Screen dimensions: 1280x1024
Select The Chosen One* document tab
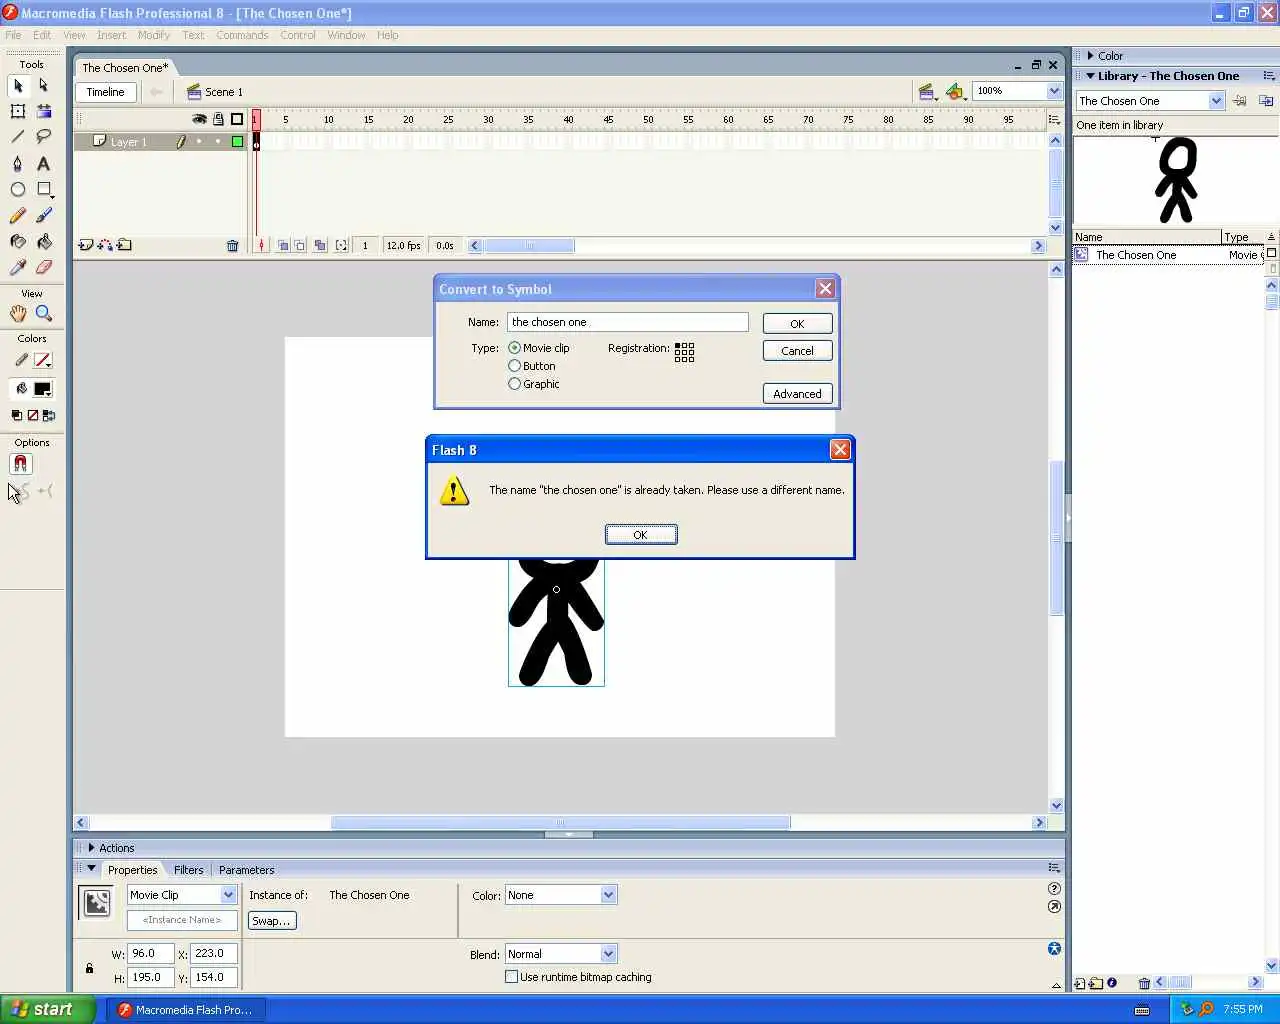tap(125, 68)
